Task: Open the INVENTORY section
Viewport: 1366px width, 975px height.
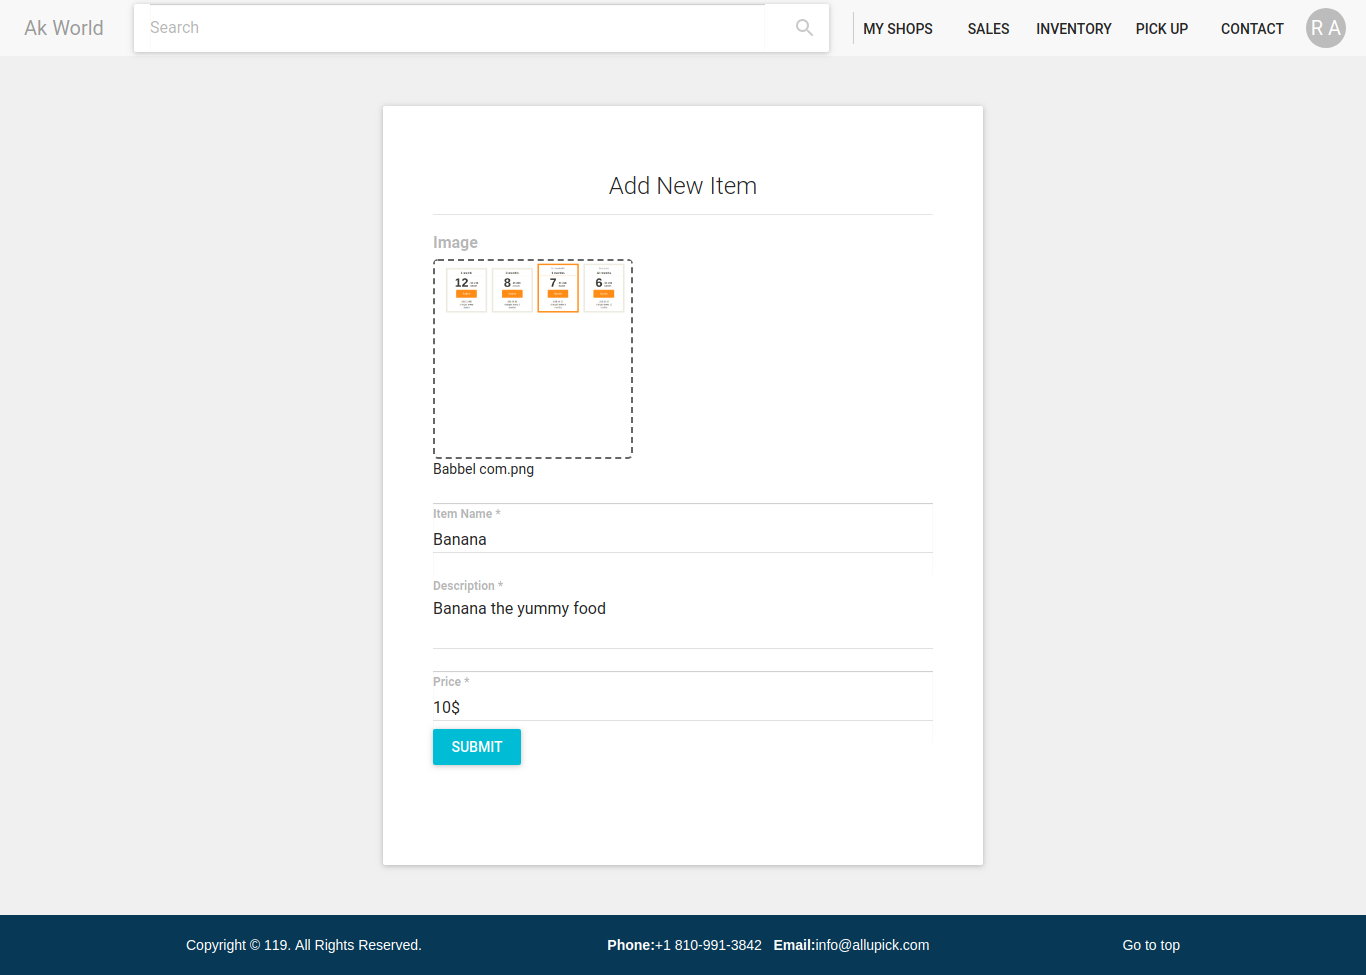Action: click(1073, 29)
